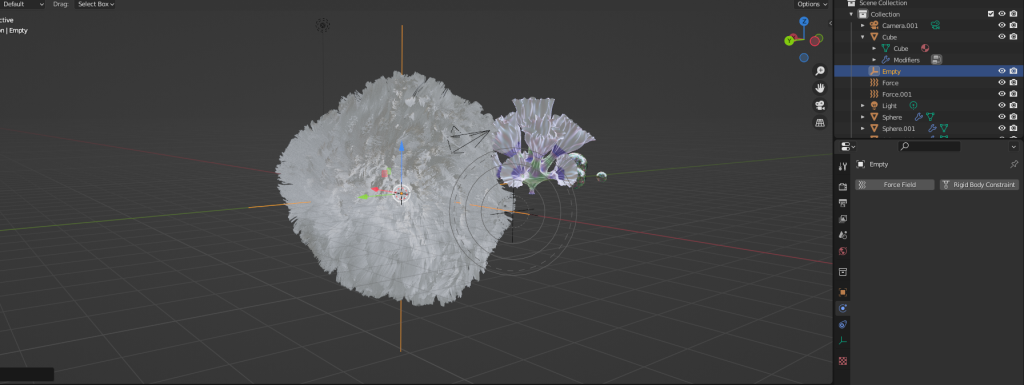1024x385 pixels.
Task: Switch perspective/orthographic with the grid icon
Action: (820, 122)
